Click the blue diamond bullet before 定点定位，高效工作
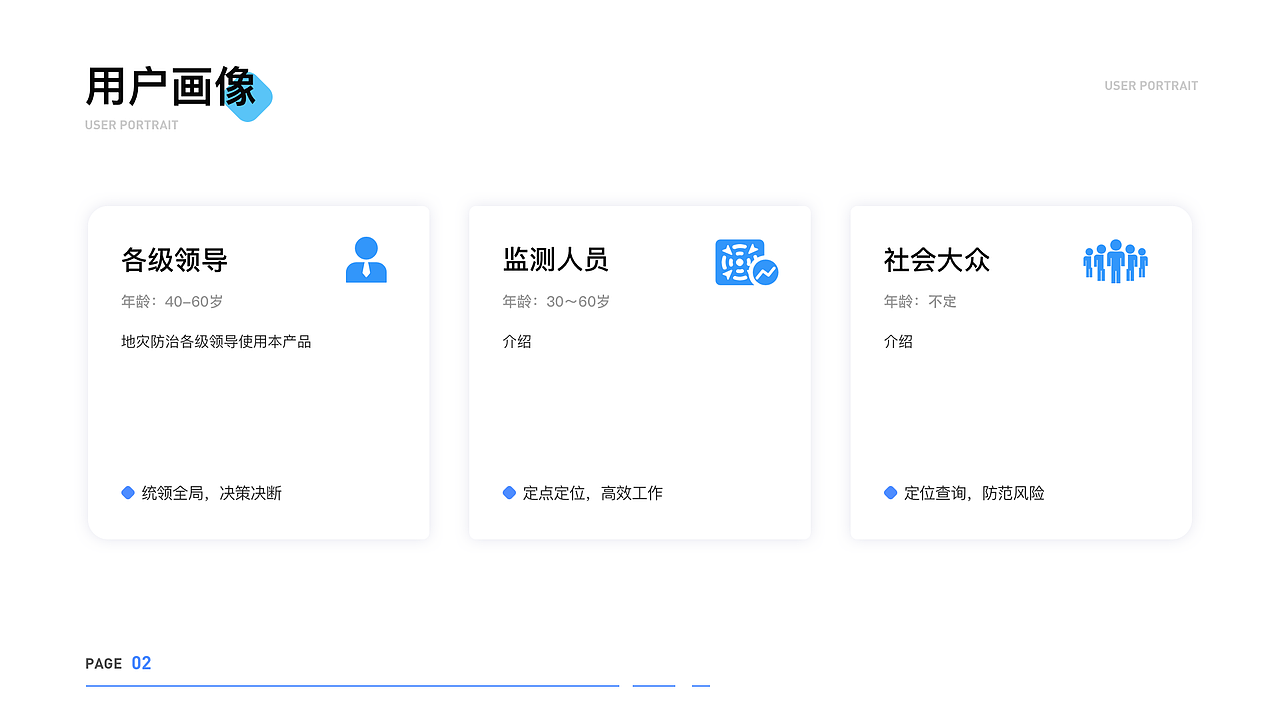This screenshot has height=720, width=1280. 509,492
